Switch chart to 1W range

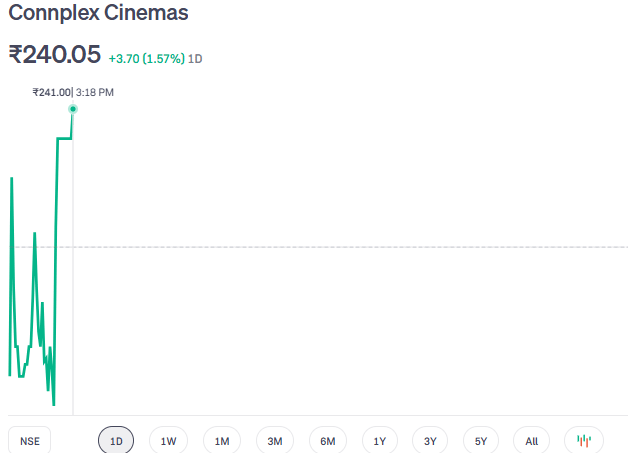(x=168, y=441)
